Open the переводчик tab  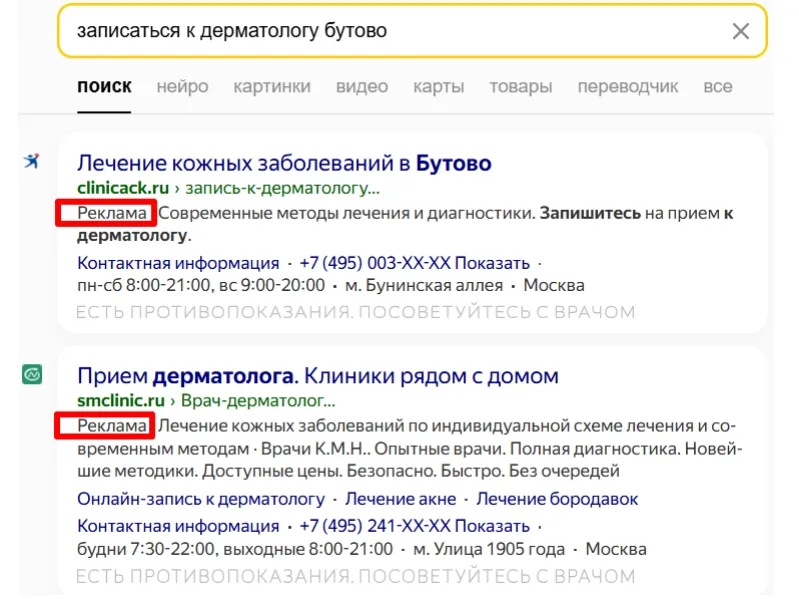628,87
